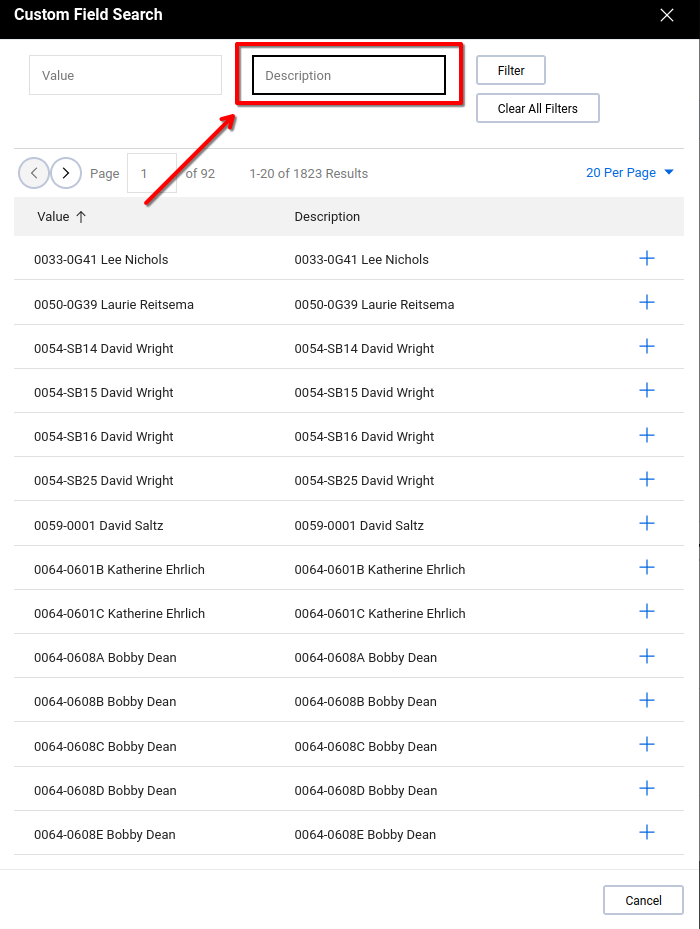This screenshot has height=929, width=700.
Task: Click description 0054-SB14 David Wright
Action: 365,348
